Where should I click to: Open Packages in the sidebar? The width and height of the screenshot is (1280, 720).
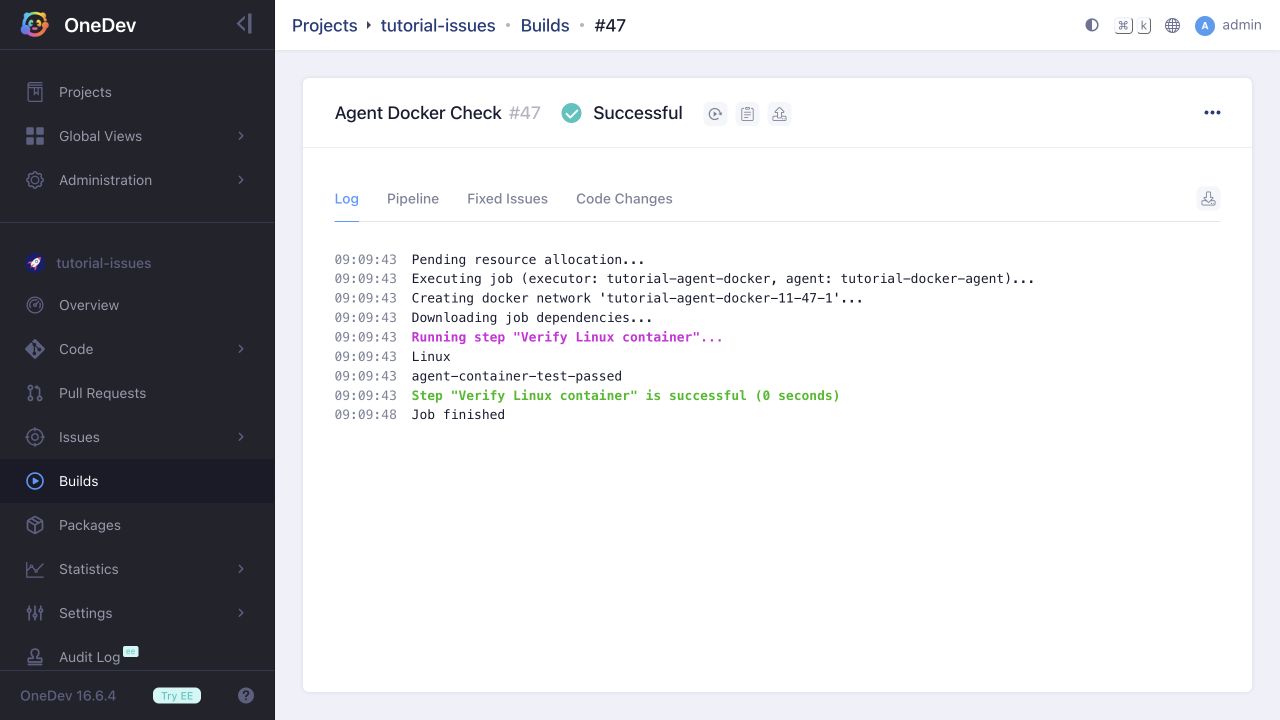pos(137,525)
